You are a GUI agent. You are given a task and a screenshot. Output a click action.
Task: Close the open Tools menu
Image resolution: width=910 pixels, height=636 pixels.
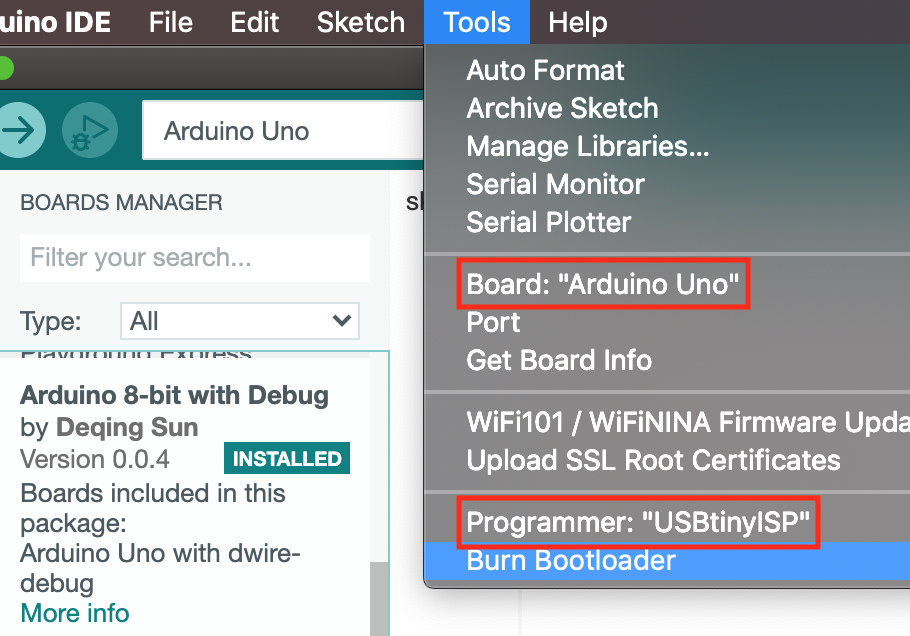coord(476,22)
